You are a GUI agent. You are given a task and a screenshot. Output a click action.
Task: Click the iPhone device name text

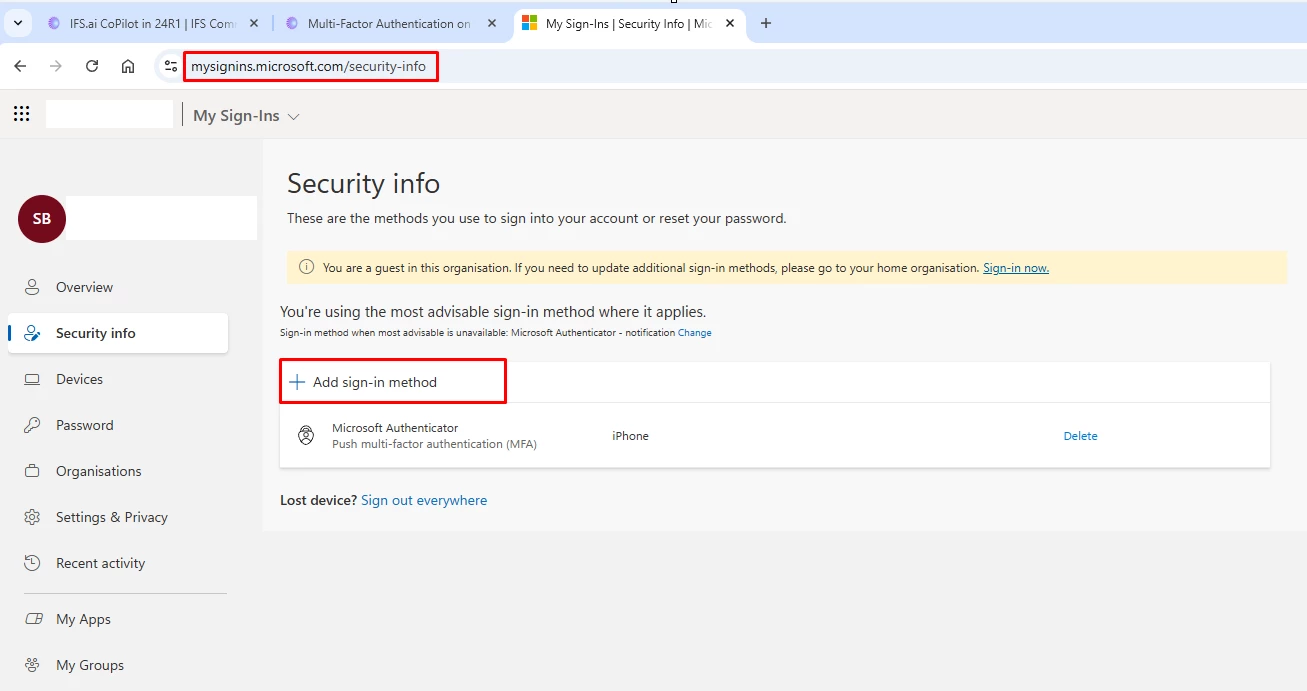[x=630, y=436]
